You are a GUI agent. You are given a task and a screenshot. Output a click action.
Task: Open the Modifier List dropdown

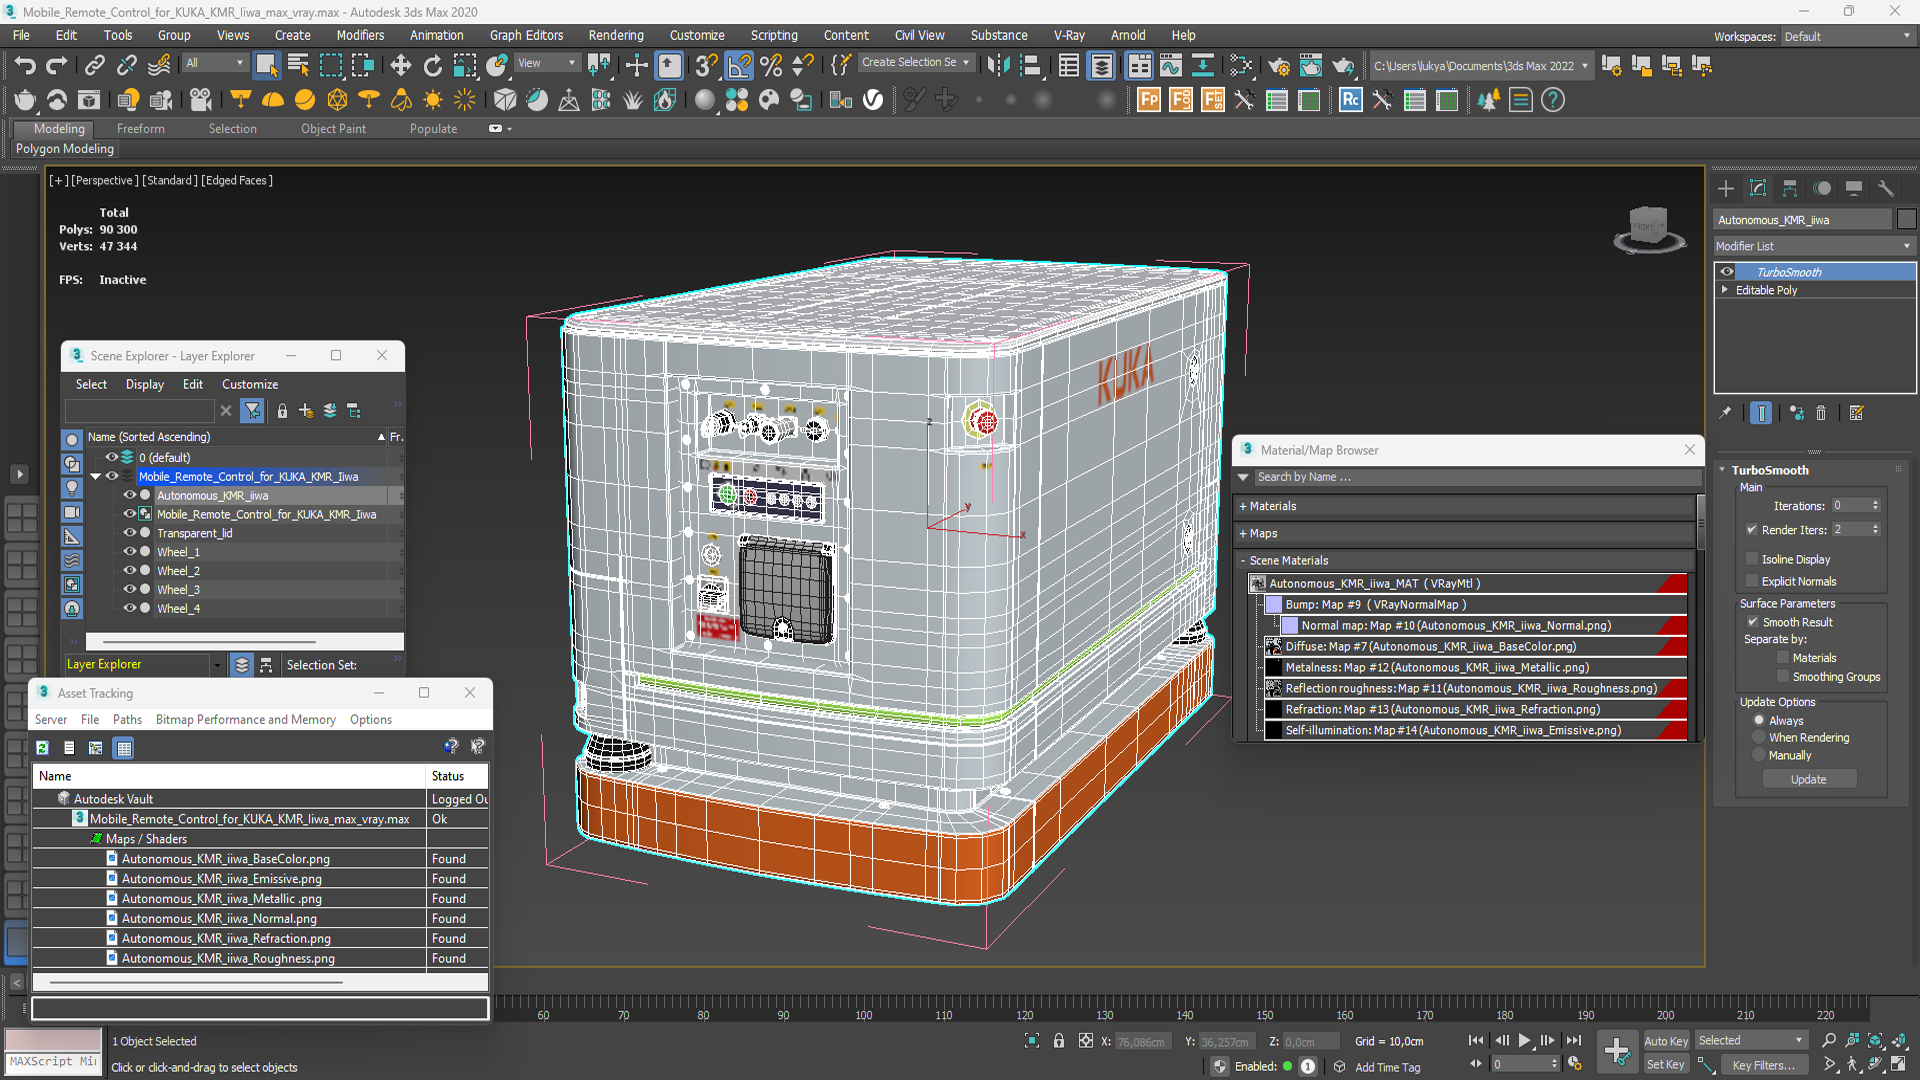[1814, 246]
